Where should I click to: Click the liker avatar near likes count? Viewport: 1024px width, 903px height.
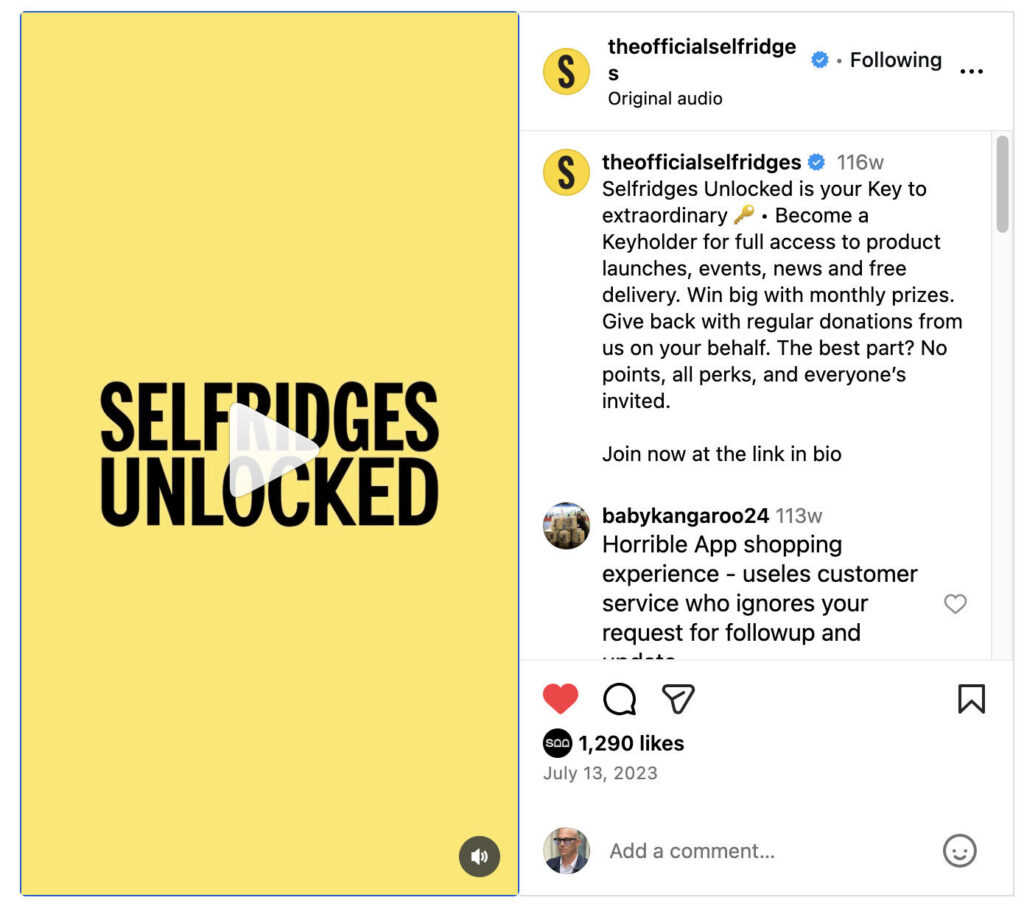(x=557, y=743)
